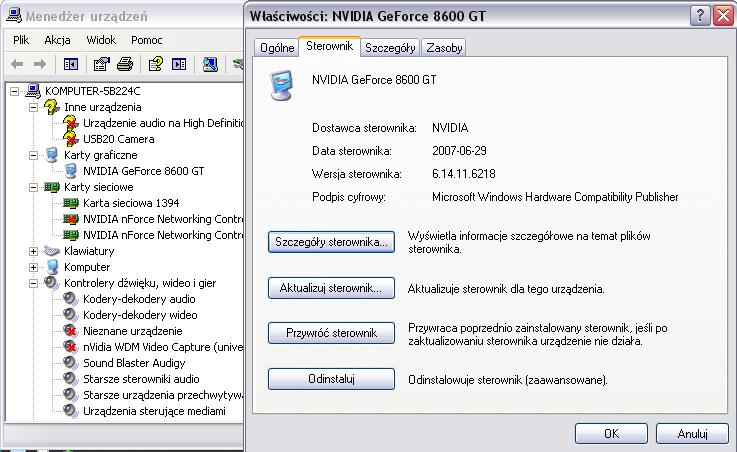Screen dimensions: 737x452
Task: Open the Widok menu
Action: [101, 40]
